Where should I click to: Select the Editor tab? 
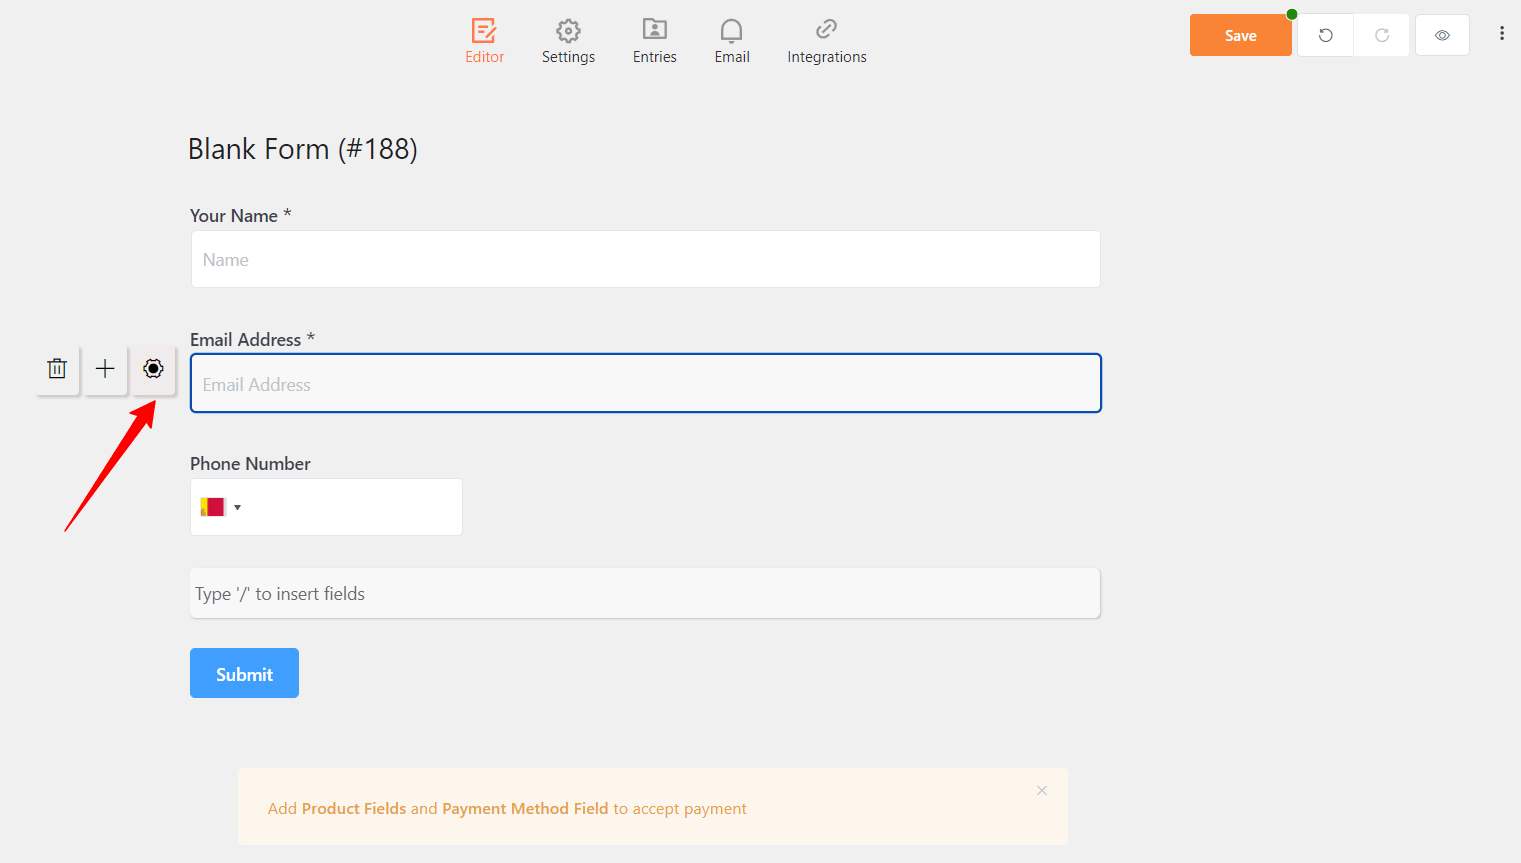(x=484, y=40)
